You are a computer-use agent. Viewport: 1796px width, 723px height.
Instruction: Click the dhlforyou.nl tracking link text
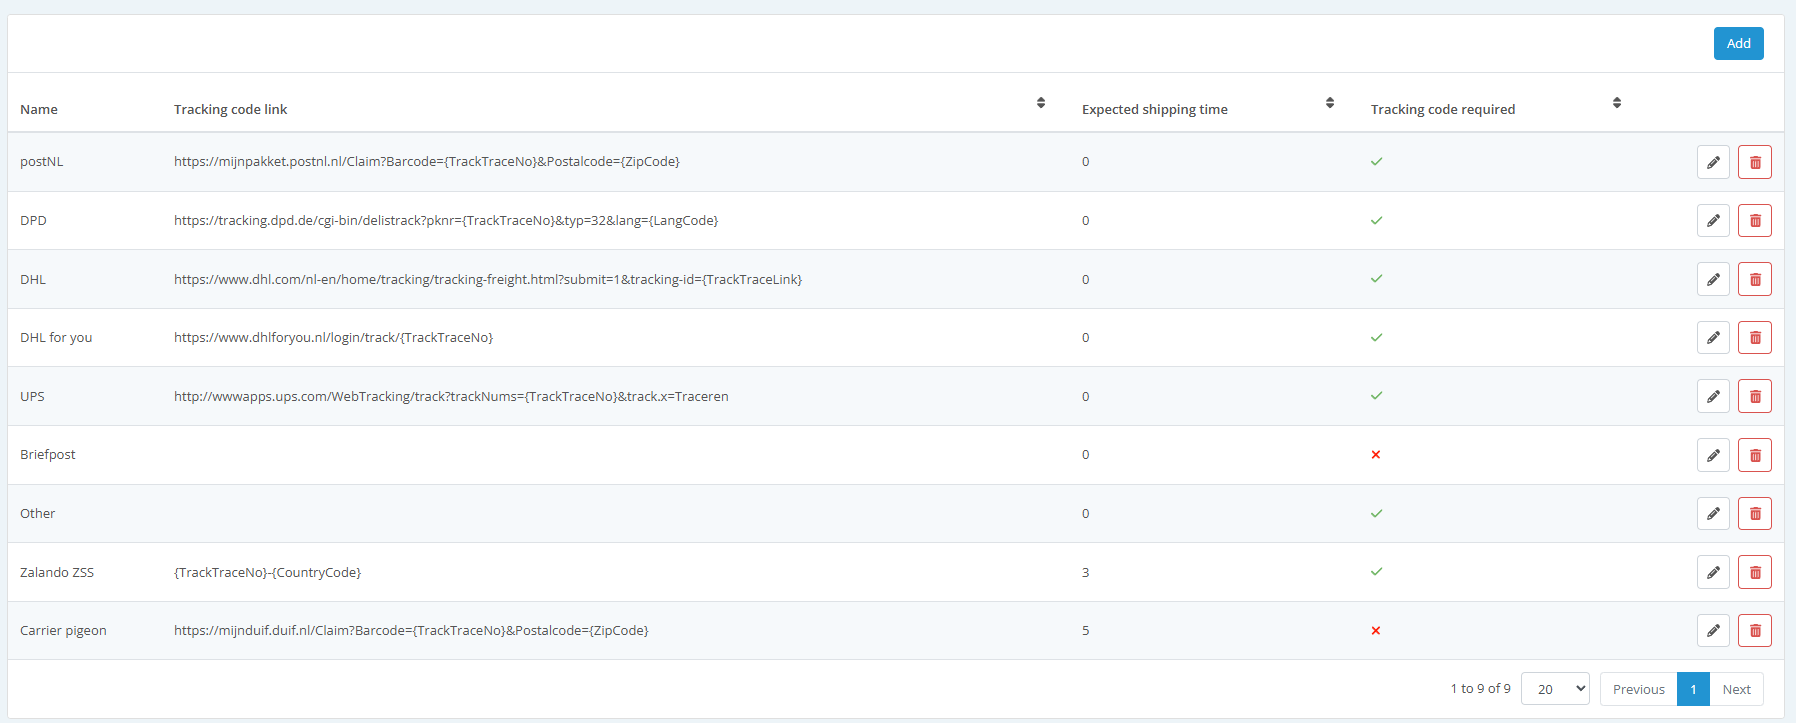[334, 338]
